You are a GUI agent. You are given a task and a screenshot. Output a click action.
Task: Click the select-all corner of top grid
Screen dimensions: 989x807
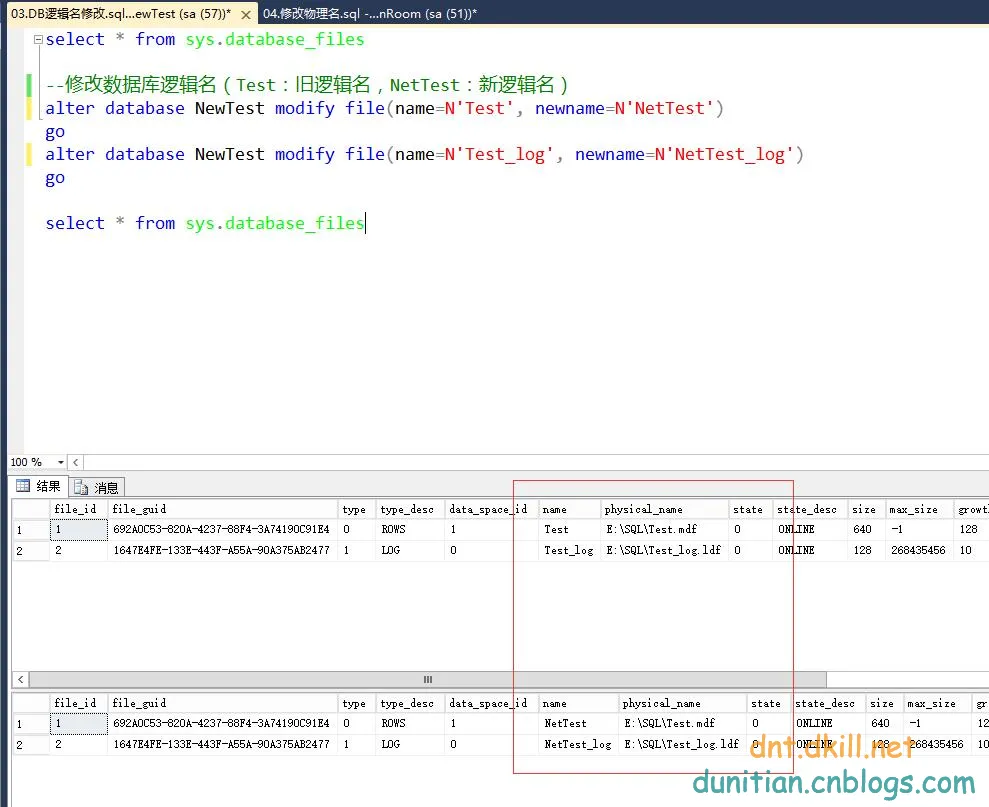(30, 509)
